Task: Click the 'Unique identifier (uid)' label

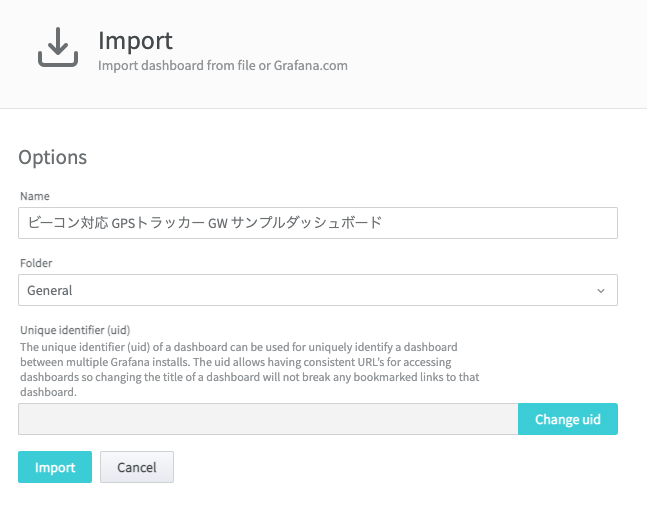Action: pos(75,330)
